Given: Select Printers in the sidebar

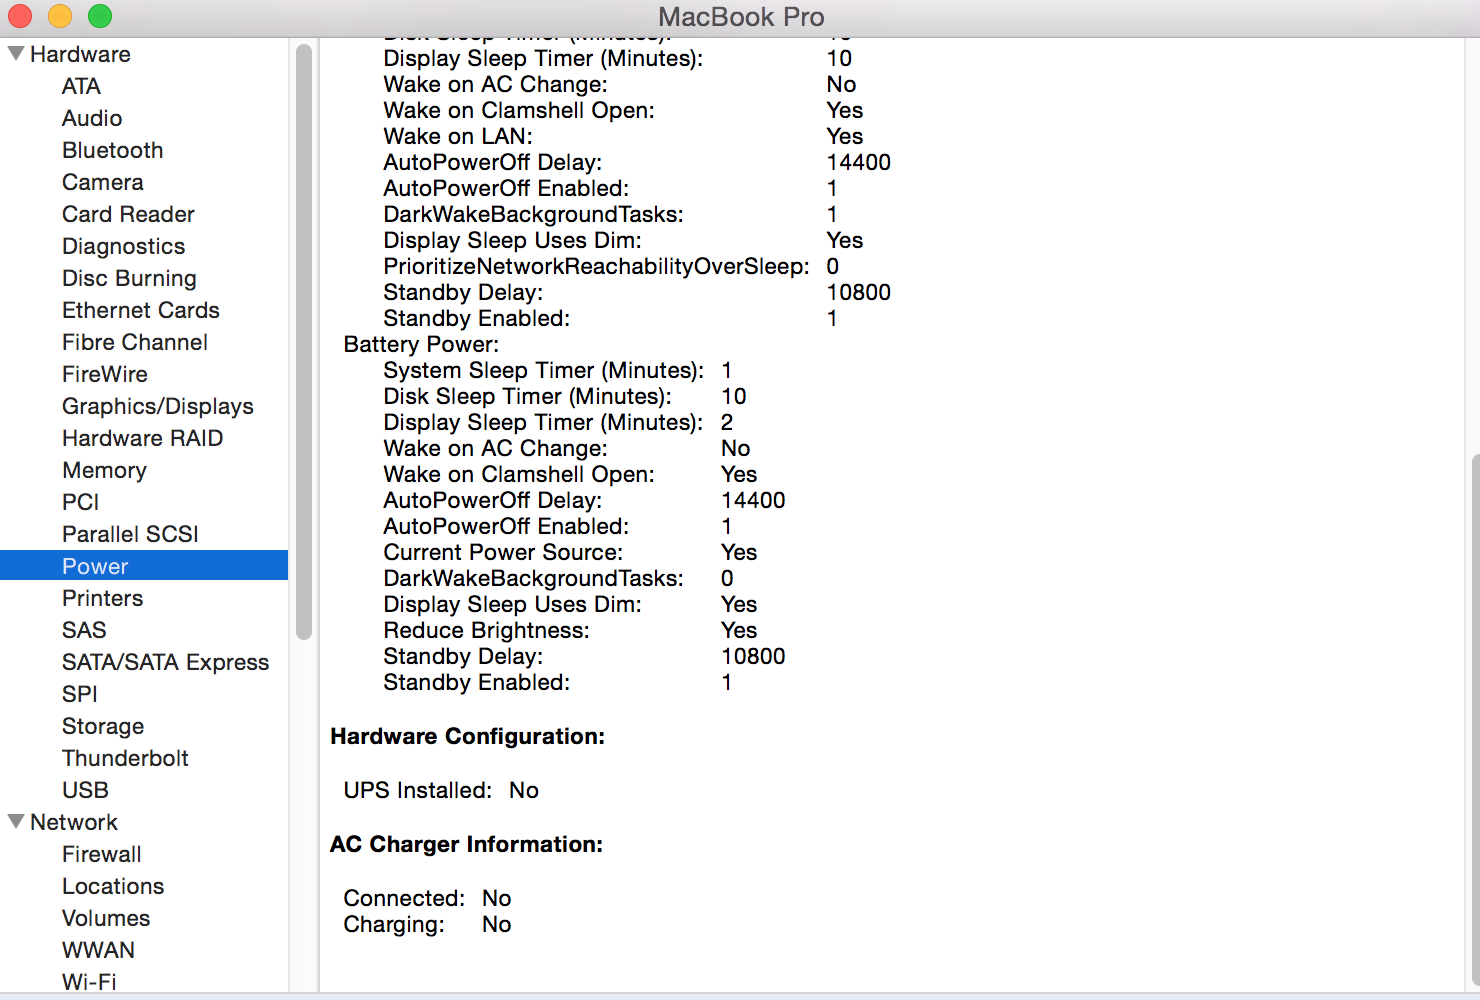Looking at the screenshot, I should coord(102,598).
